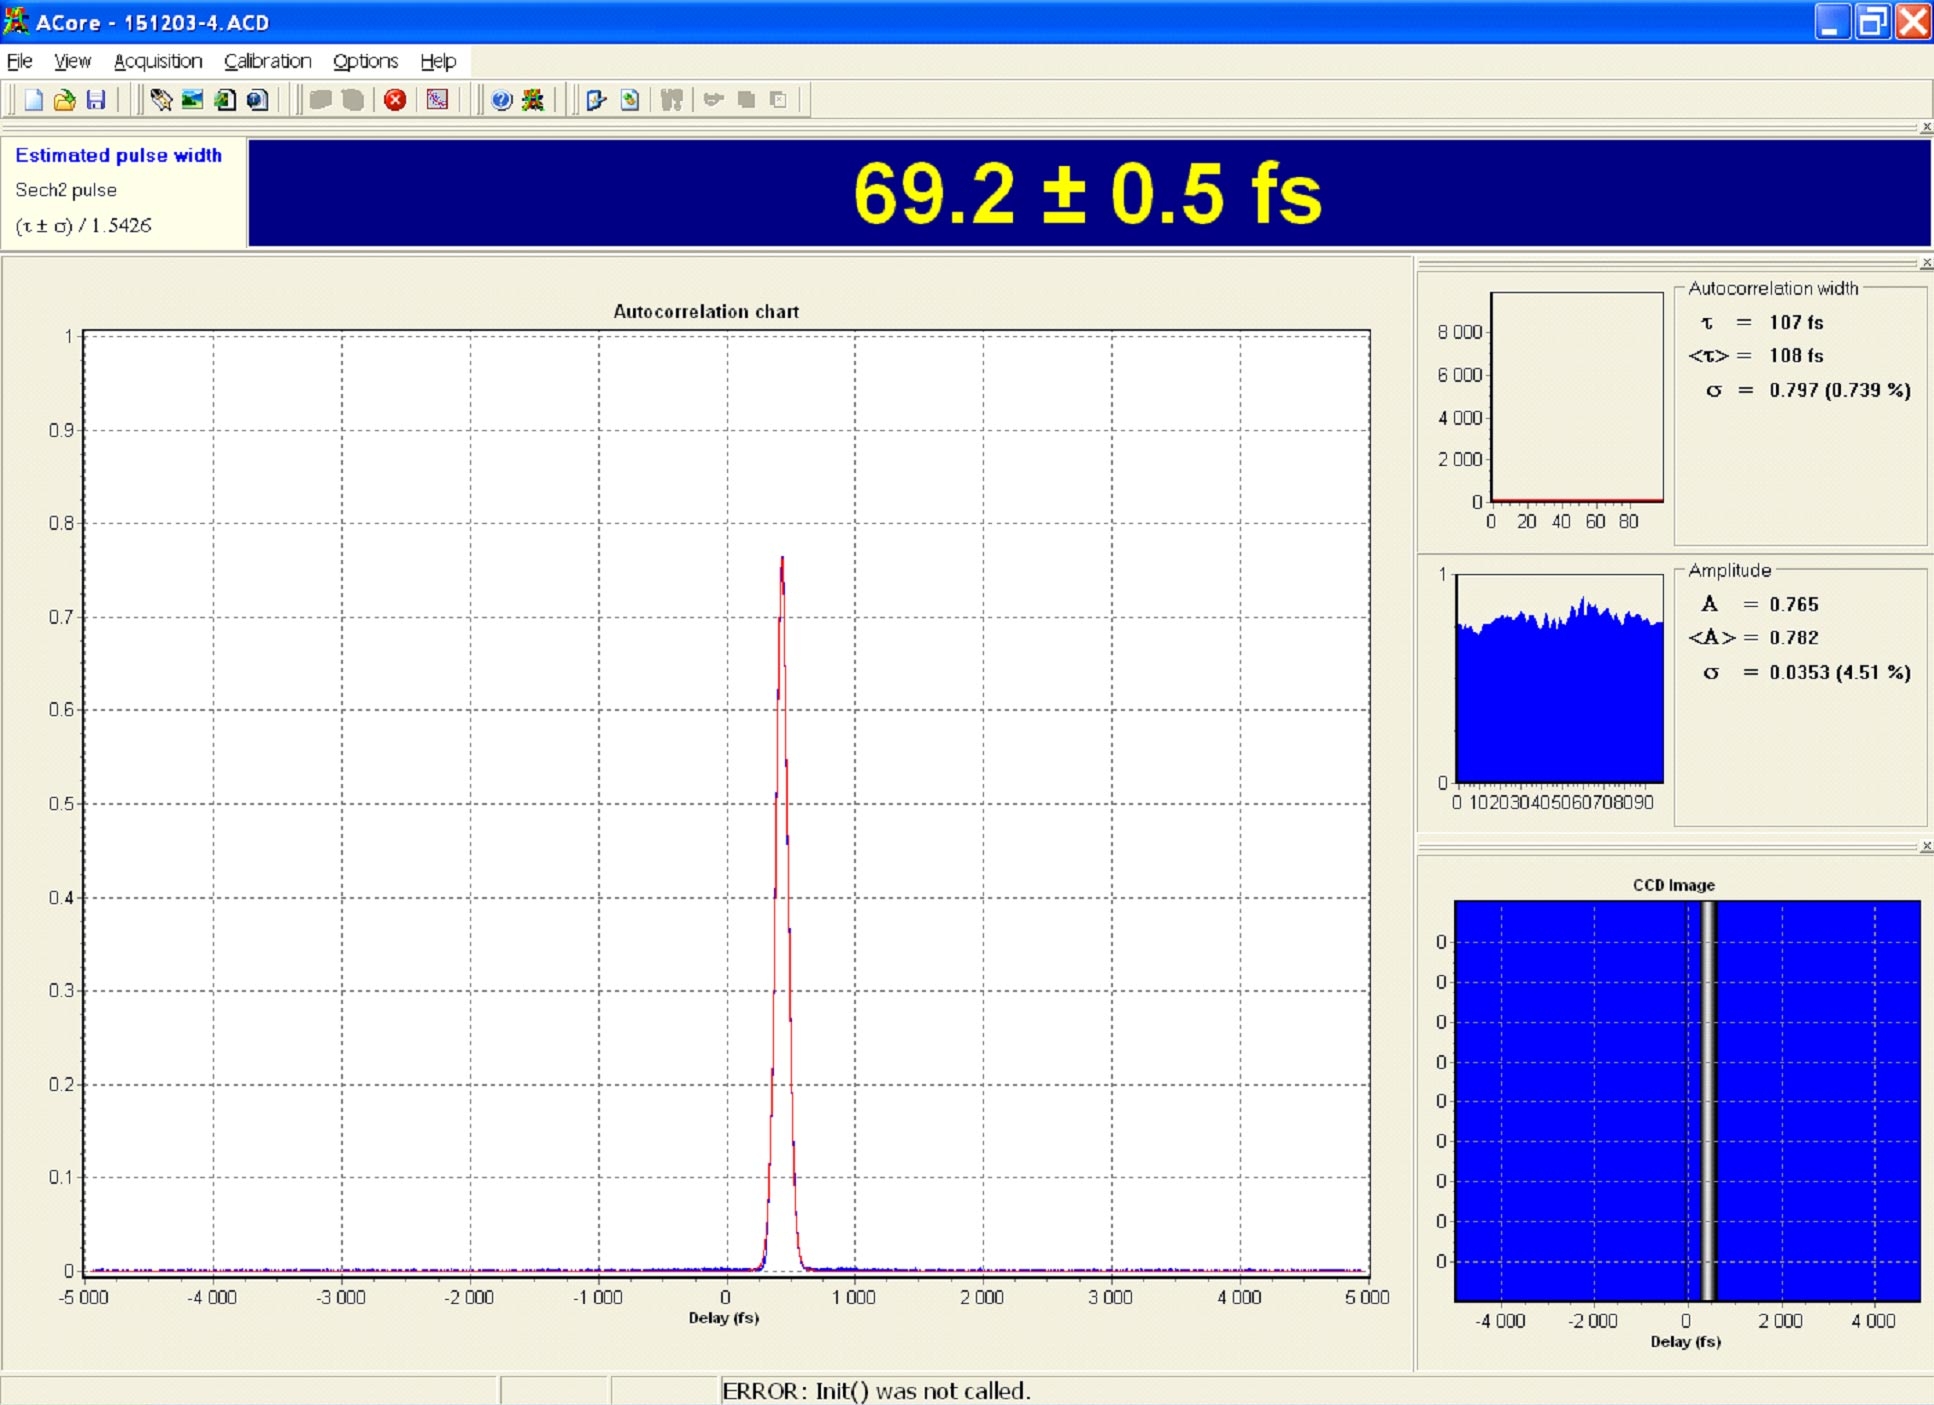Open a file with the folder icon
This screenshot has height=1405, width=1934.
64,100
